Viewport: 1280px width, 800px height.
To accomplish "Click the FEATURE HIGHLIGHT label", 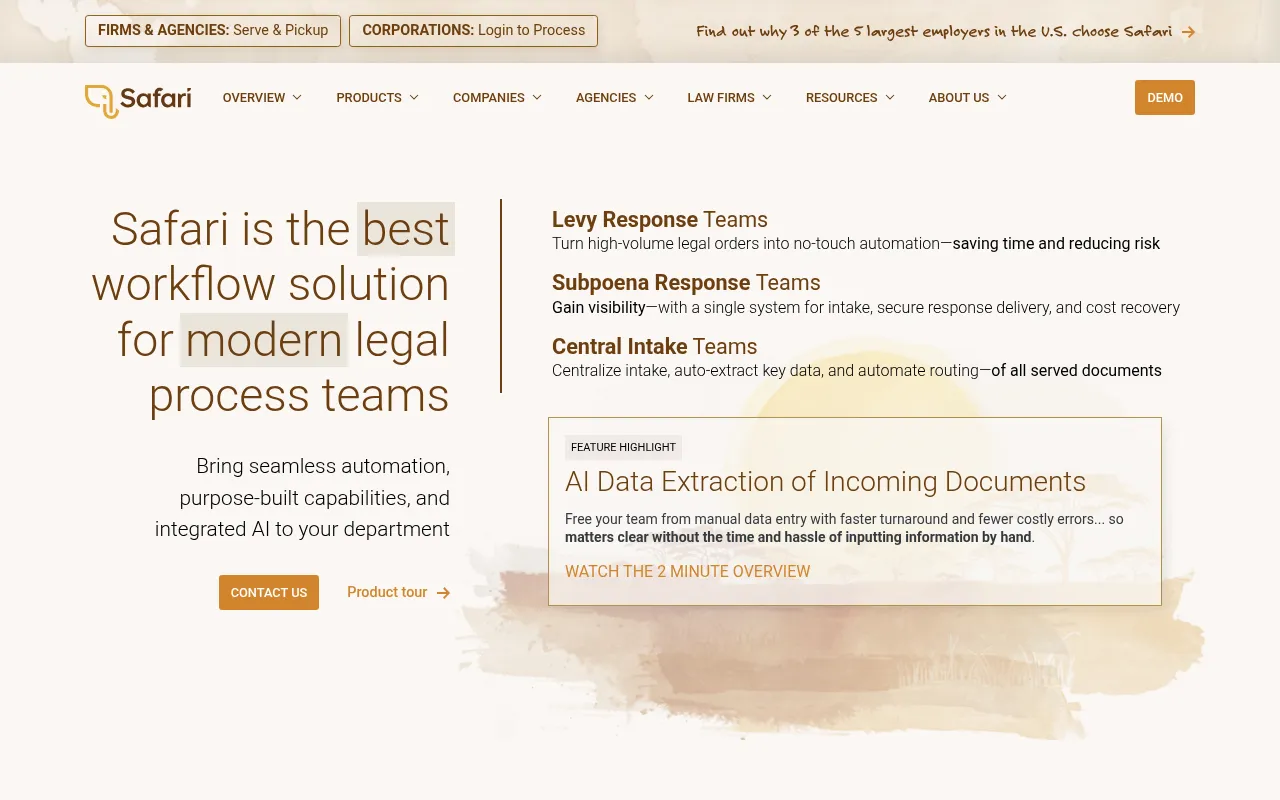I will (x=624, y=447).
